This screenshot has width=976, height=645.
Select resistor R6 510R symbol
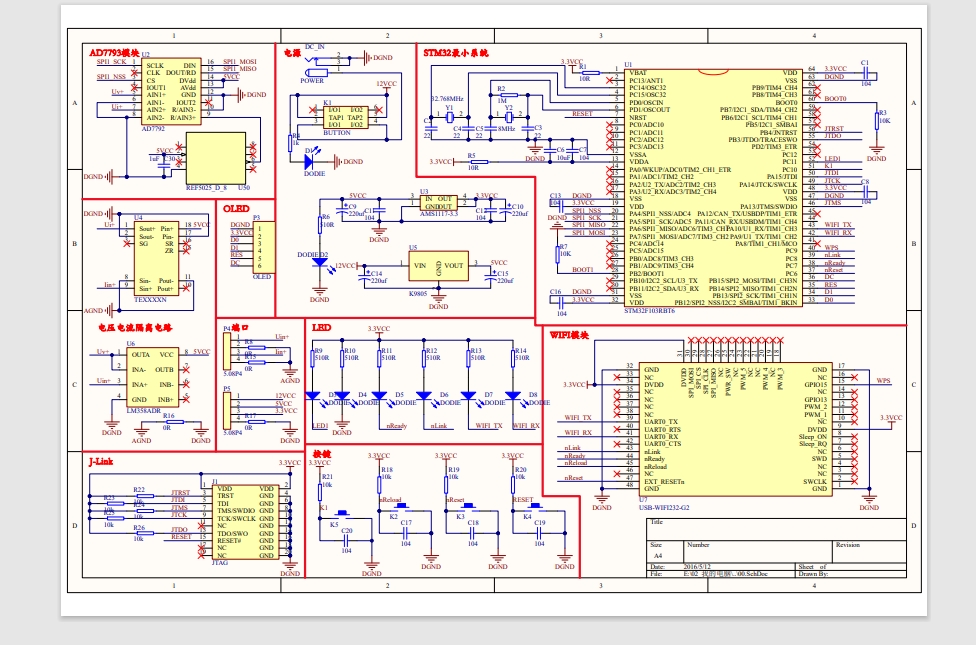[x=320, y=225]
